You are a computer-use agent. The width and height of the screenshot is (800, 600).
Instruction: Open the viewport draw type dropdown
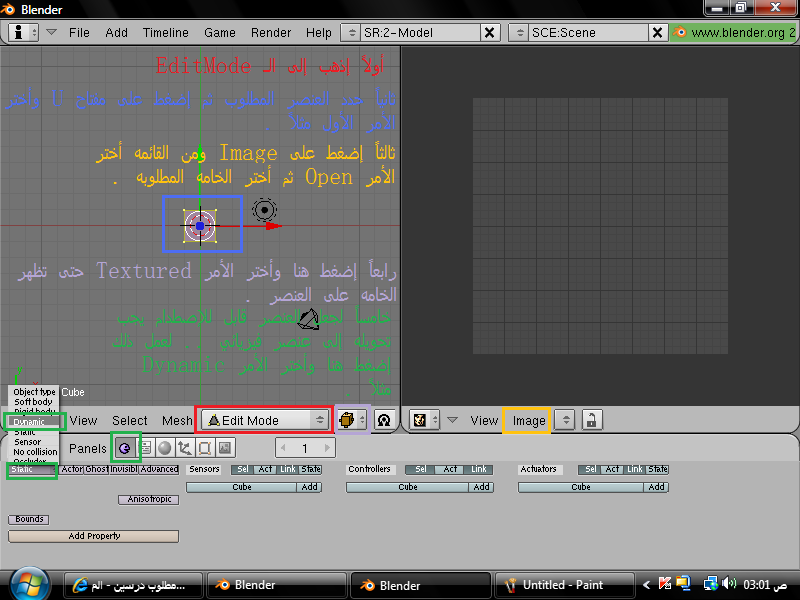click(351, 420)
